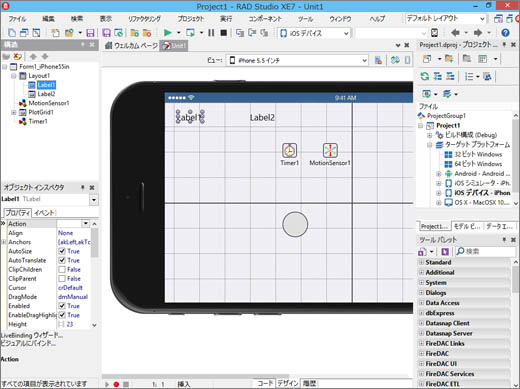Click the back navigation arrow icon
Viewport: 520px width, 389px height.
(x=455, y=33)
